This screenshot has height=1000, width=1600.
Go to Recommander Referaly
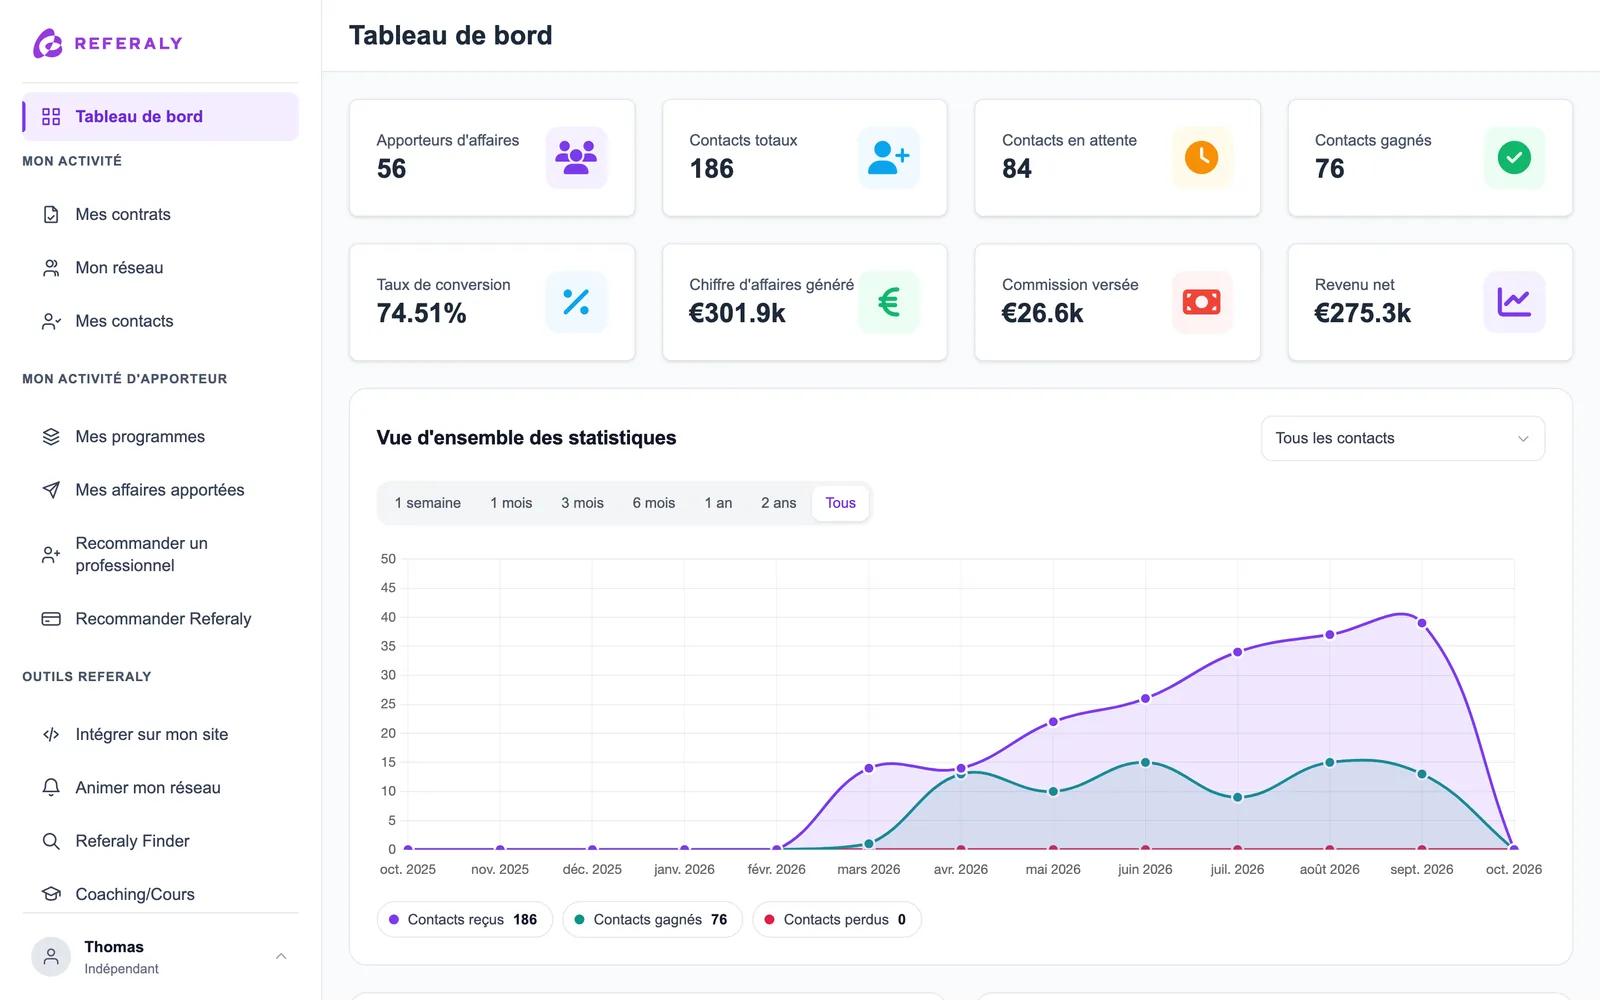pos(160,619)
